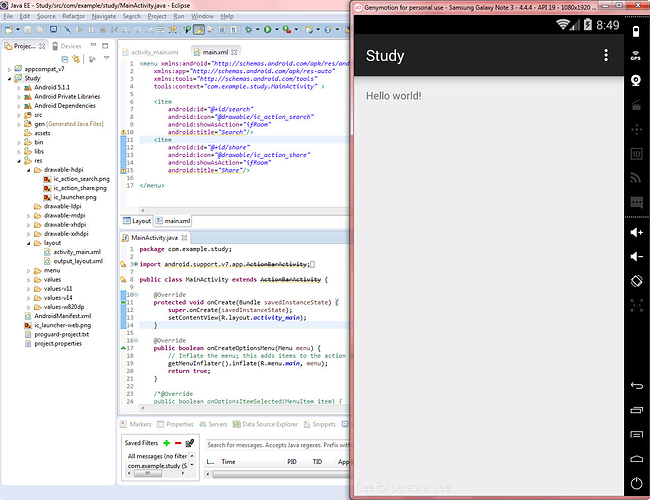
Task: Click the Genymotion GPS widget icon
Action: [x=635, y=53]
